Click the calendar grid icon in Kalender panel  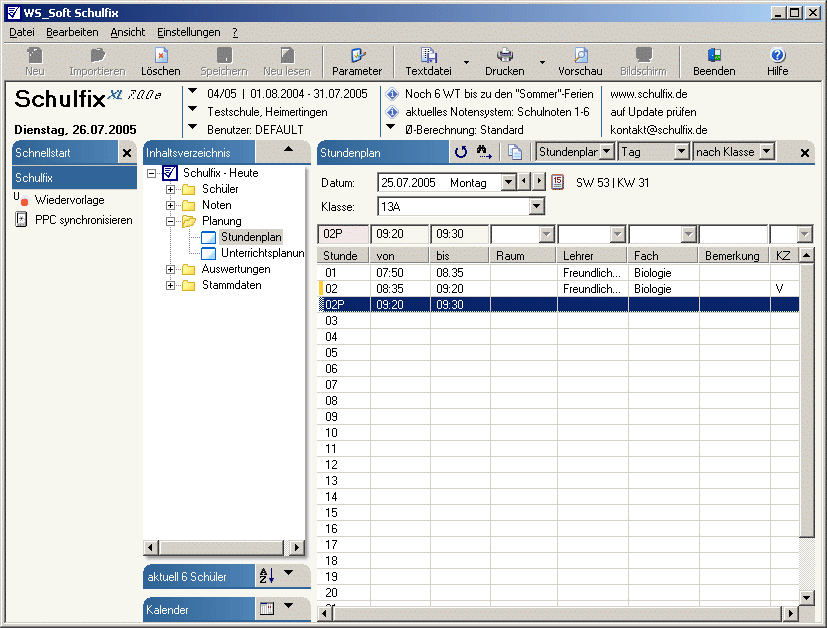click(x=267, y=608)
